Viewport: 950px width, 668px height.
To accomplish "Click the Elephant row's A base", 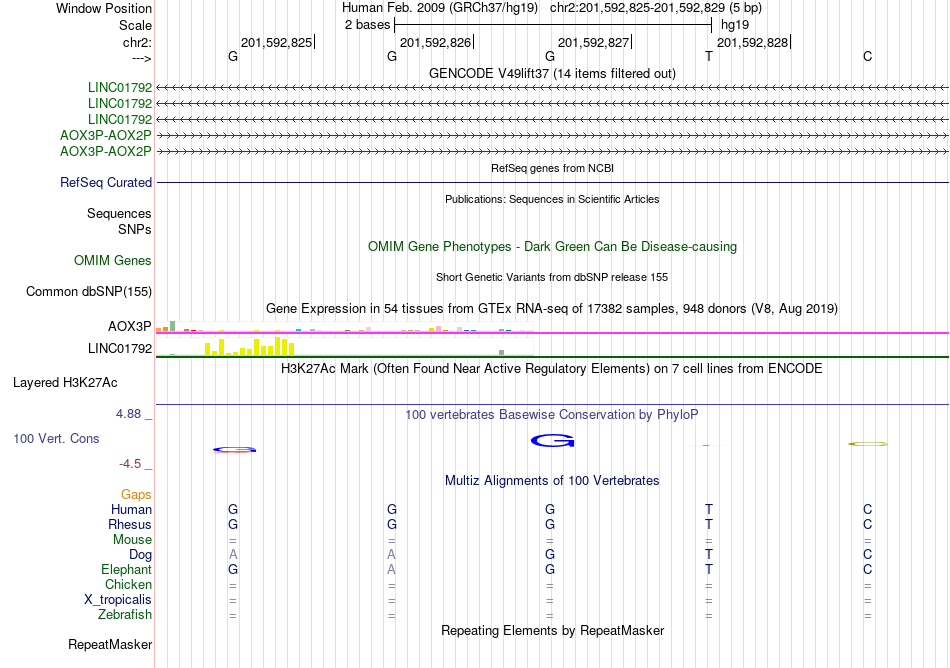I will tap(391, 569).
